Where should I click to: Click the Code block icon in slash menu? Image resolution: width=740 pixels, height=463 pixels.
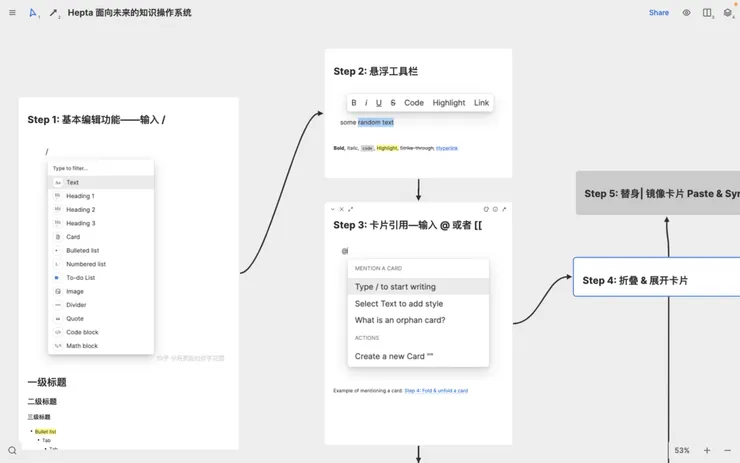coord(58,332)
